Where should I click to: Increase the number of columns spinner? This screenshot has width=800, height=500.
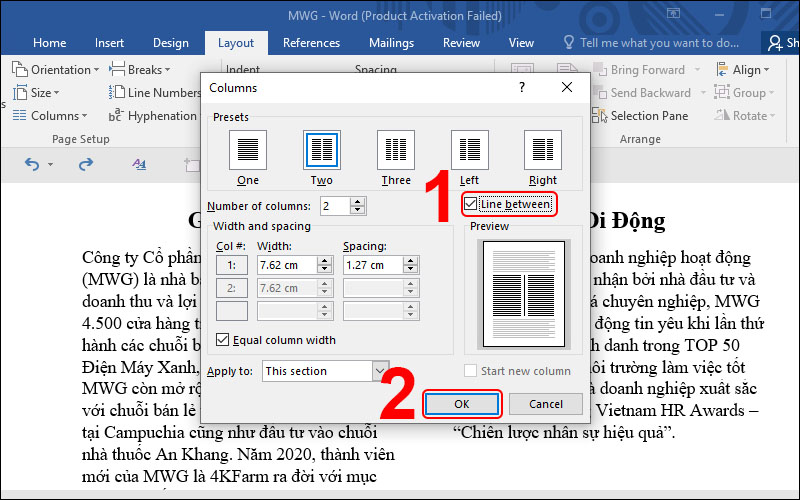click(358, 202)
